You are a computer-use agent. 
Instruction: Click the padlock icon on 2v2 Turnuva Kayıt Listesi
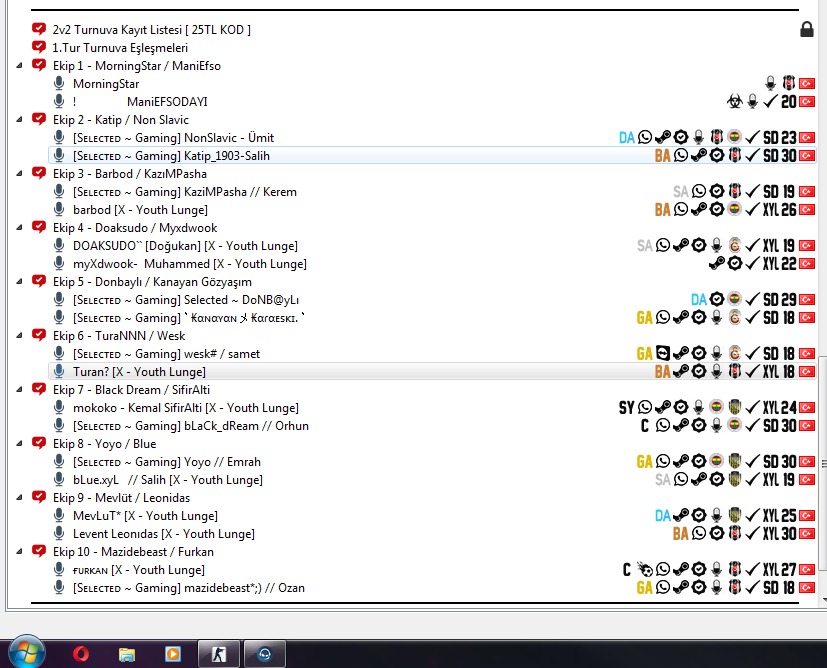[x=806, y=30]
